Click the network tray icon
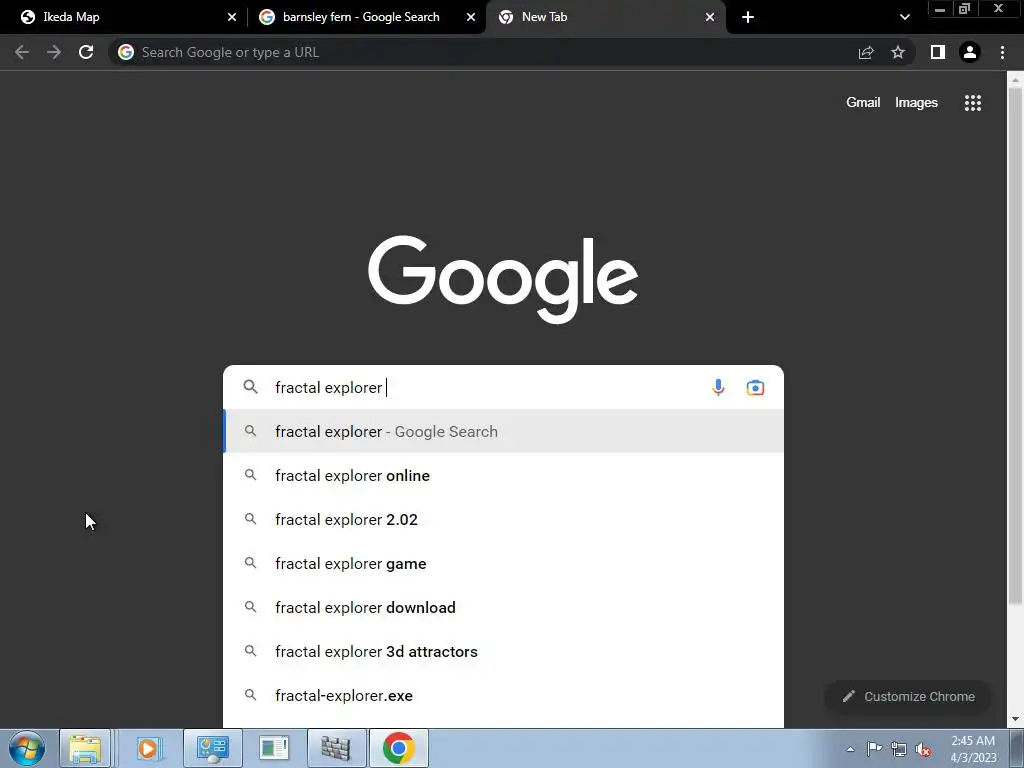 click(x=899, y=749)
